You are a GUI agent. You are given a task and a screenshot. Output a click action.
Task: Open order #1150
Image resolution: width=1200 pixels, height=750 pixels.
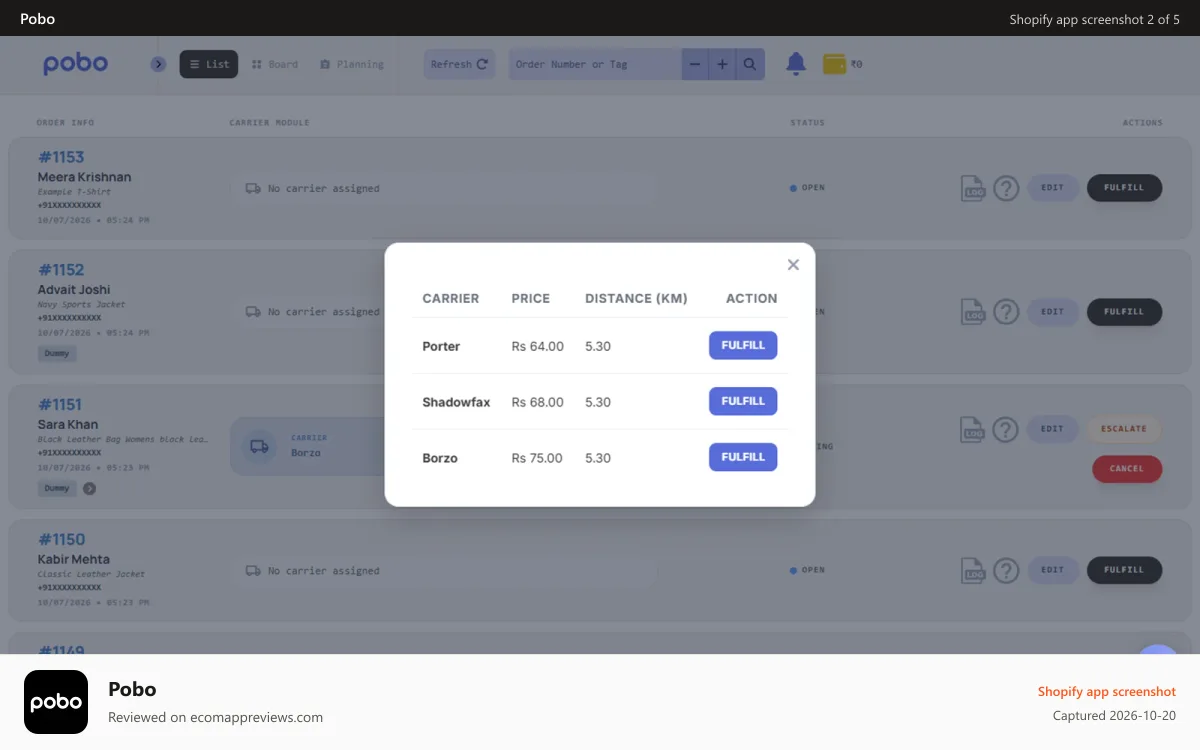(x=61, y=540)
